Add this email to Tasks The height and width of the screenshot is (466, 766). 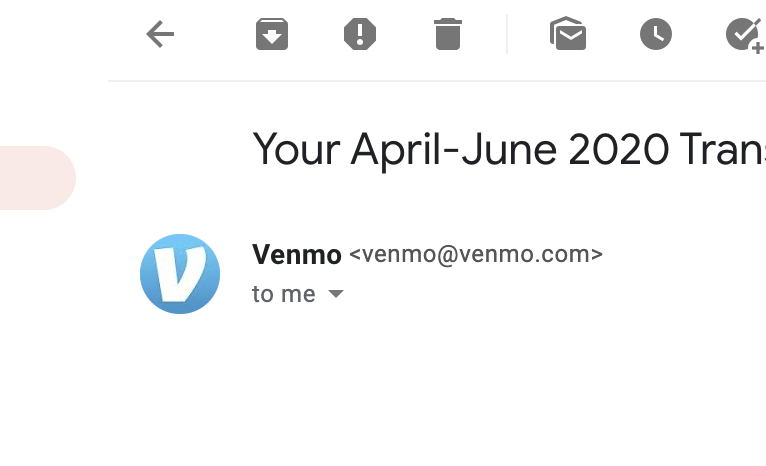pos(745,35)
